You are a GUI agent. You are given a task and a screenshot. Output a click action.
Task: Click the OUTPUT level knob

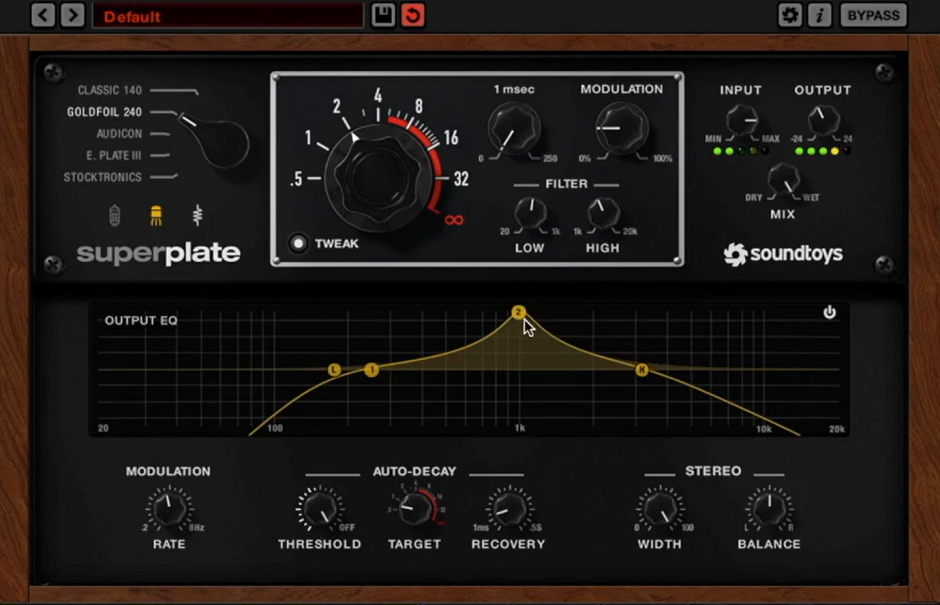click(x=823, y=120)
